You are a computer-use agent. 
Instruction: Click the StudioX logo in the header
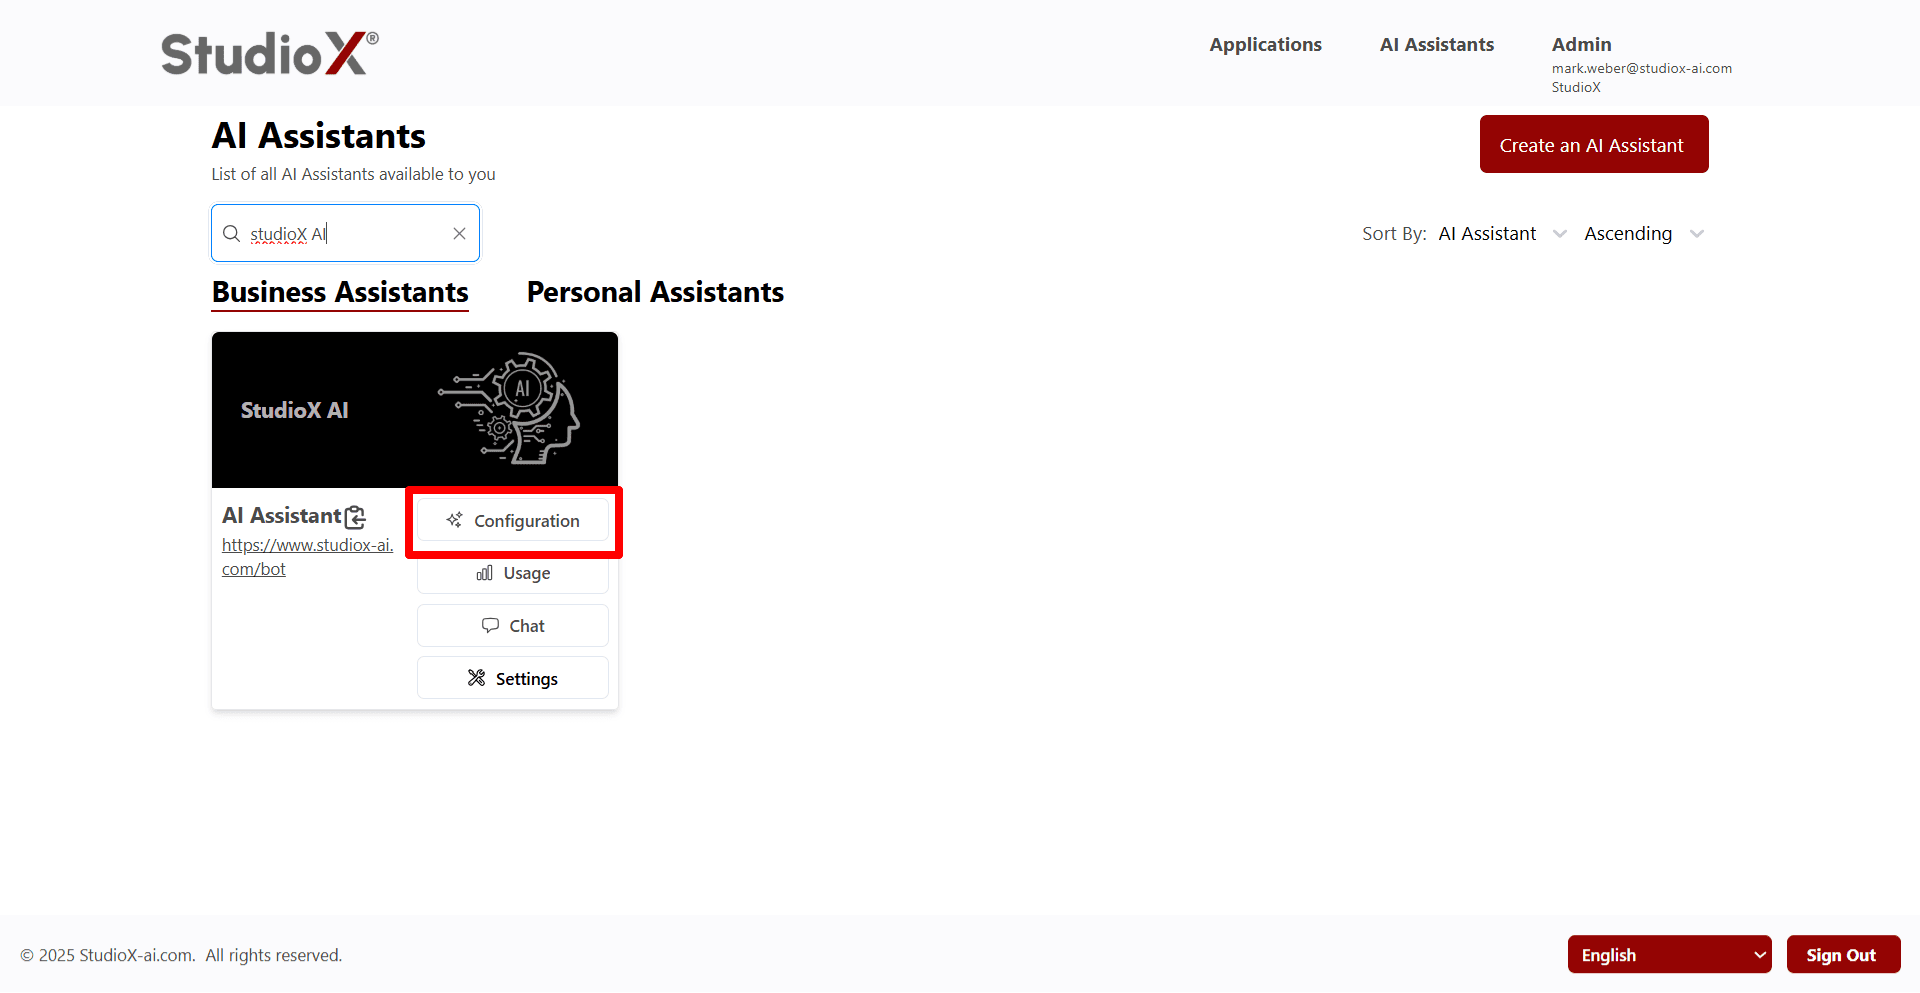268,52
